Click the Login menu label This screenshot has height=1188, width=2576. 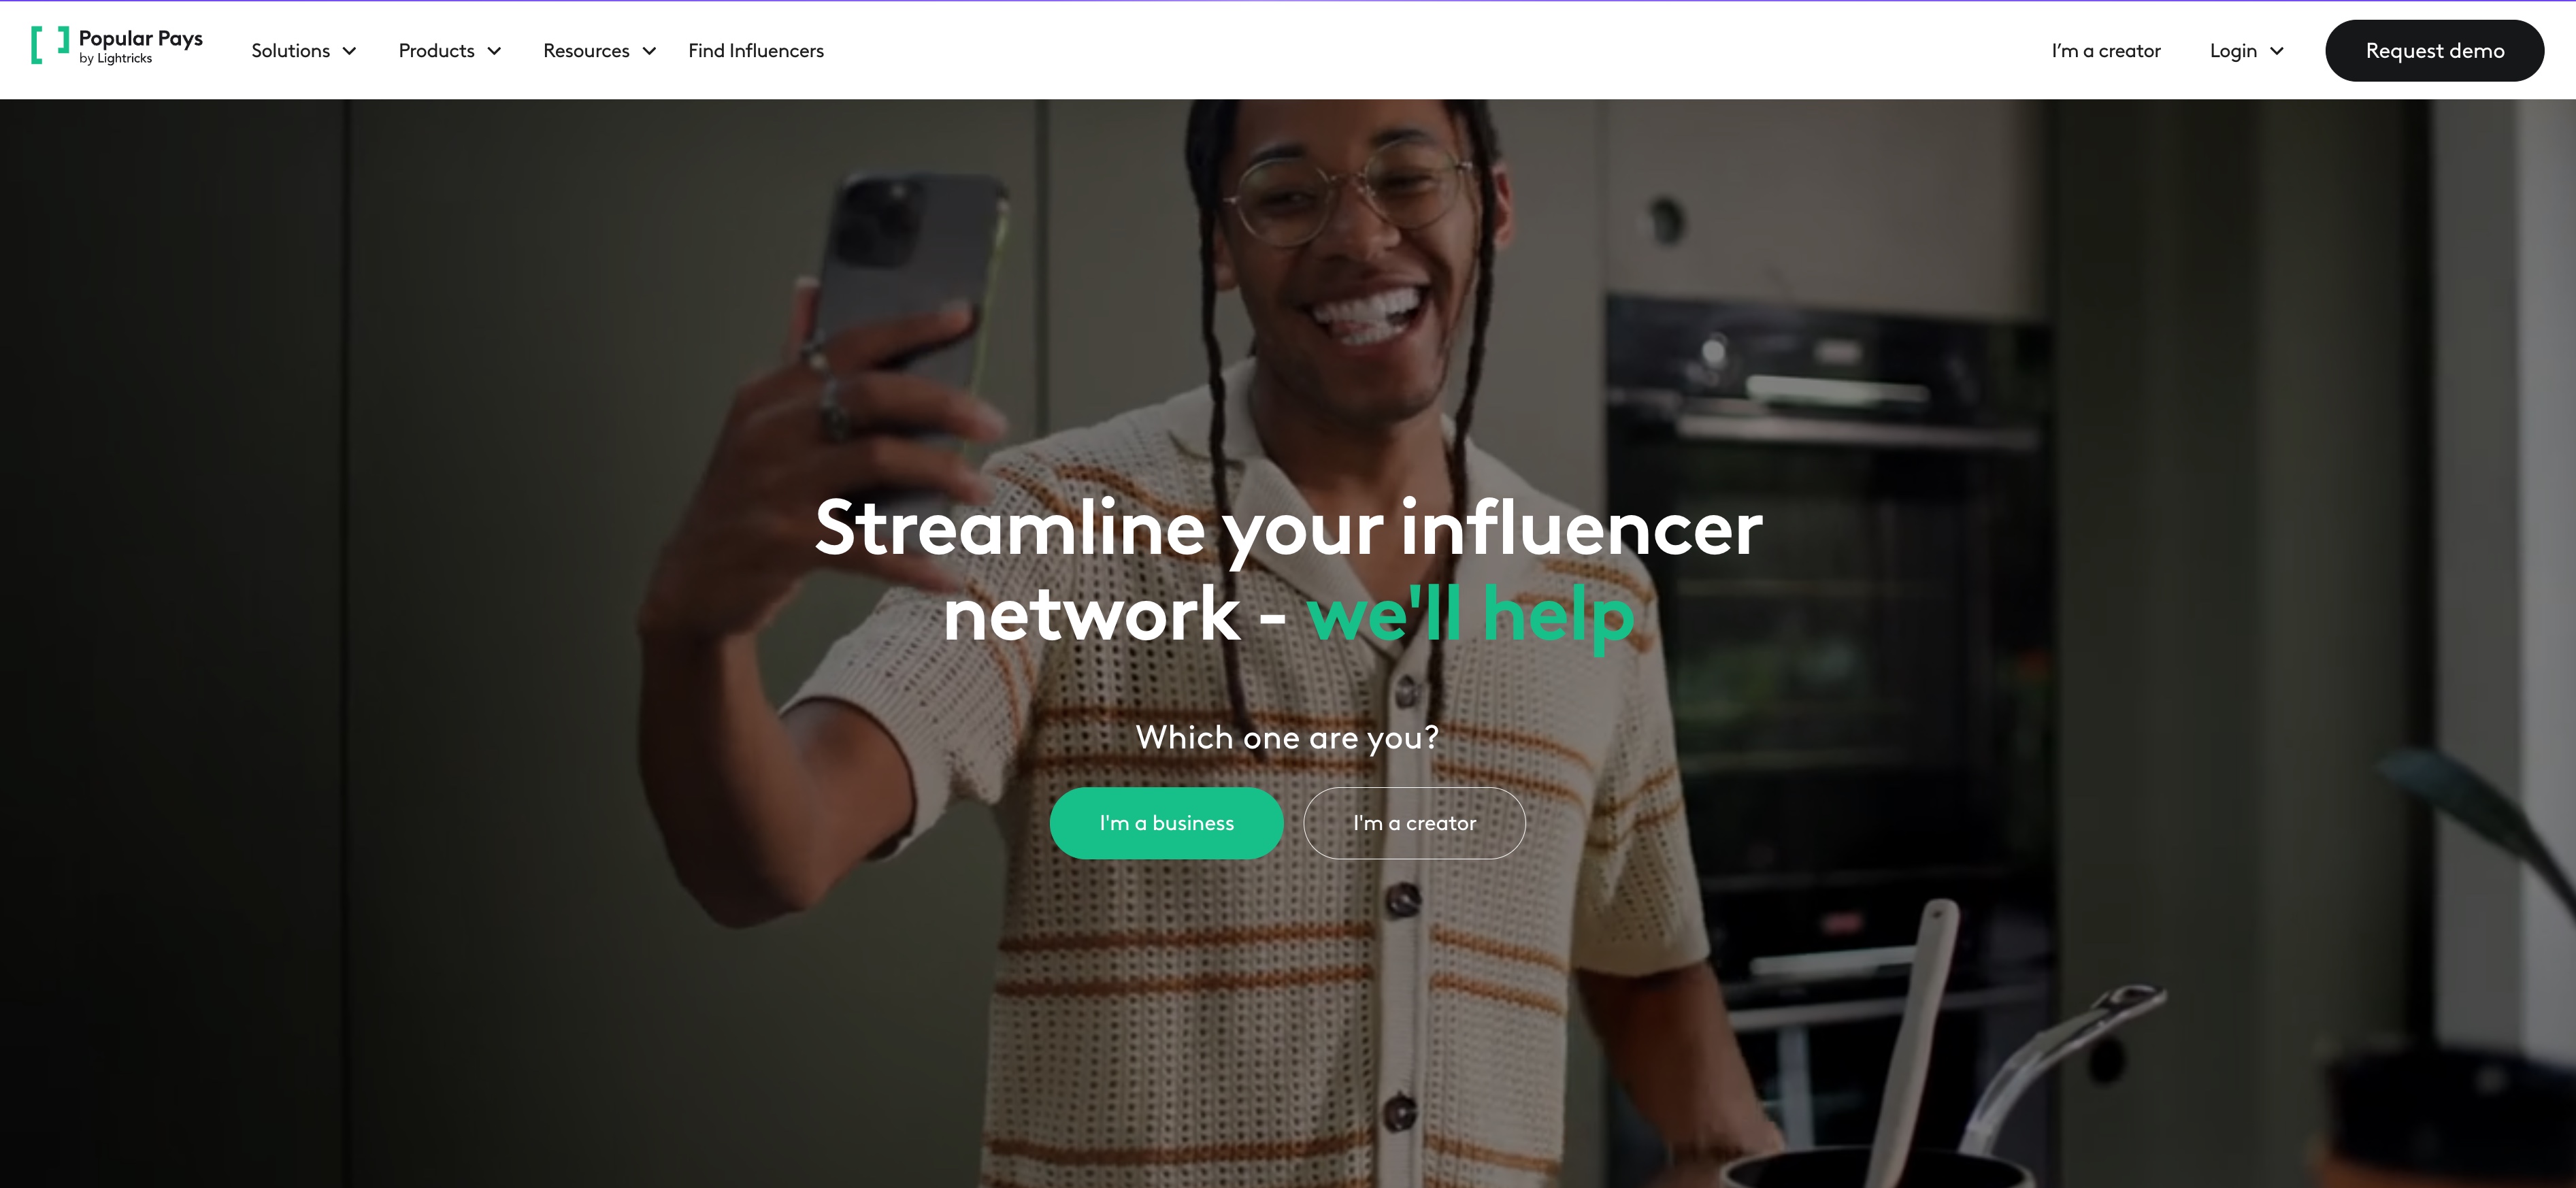[2233, 51]
